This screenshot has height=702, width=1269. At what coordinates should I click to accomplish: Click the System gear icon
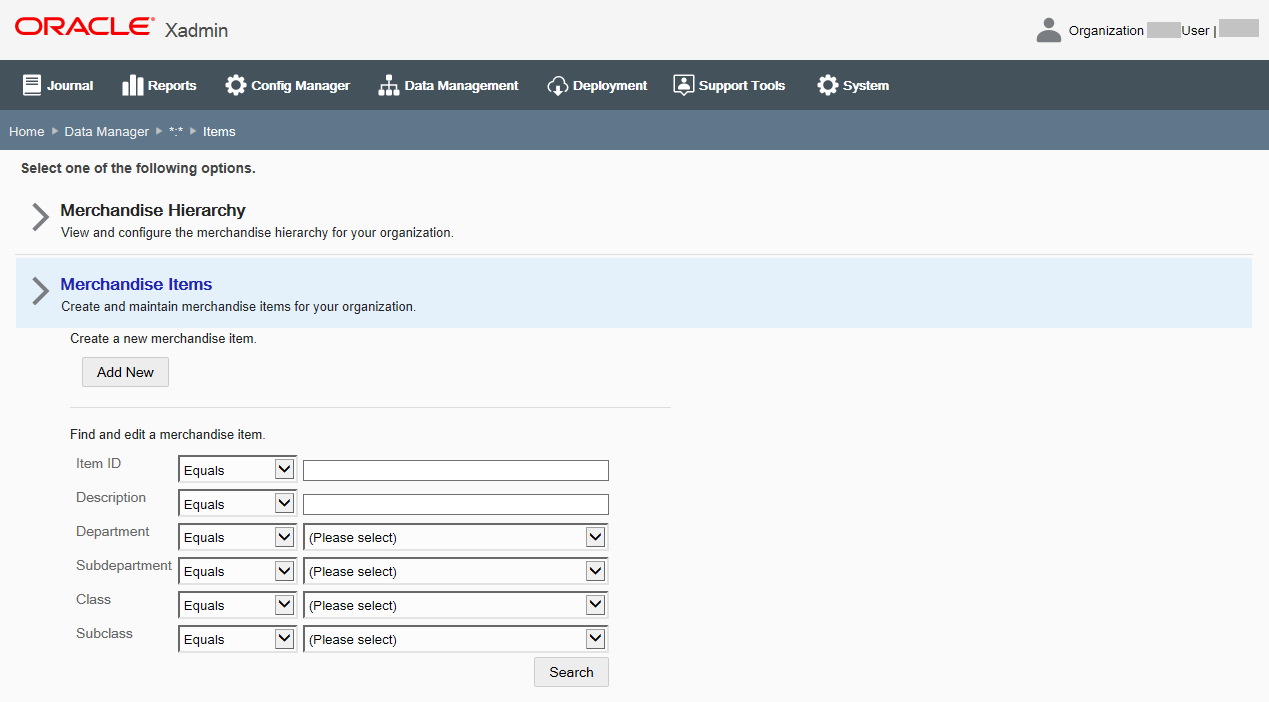(828, 85)
